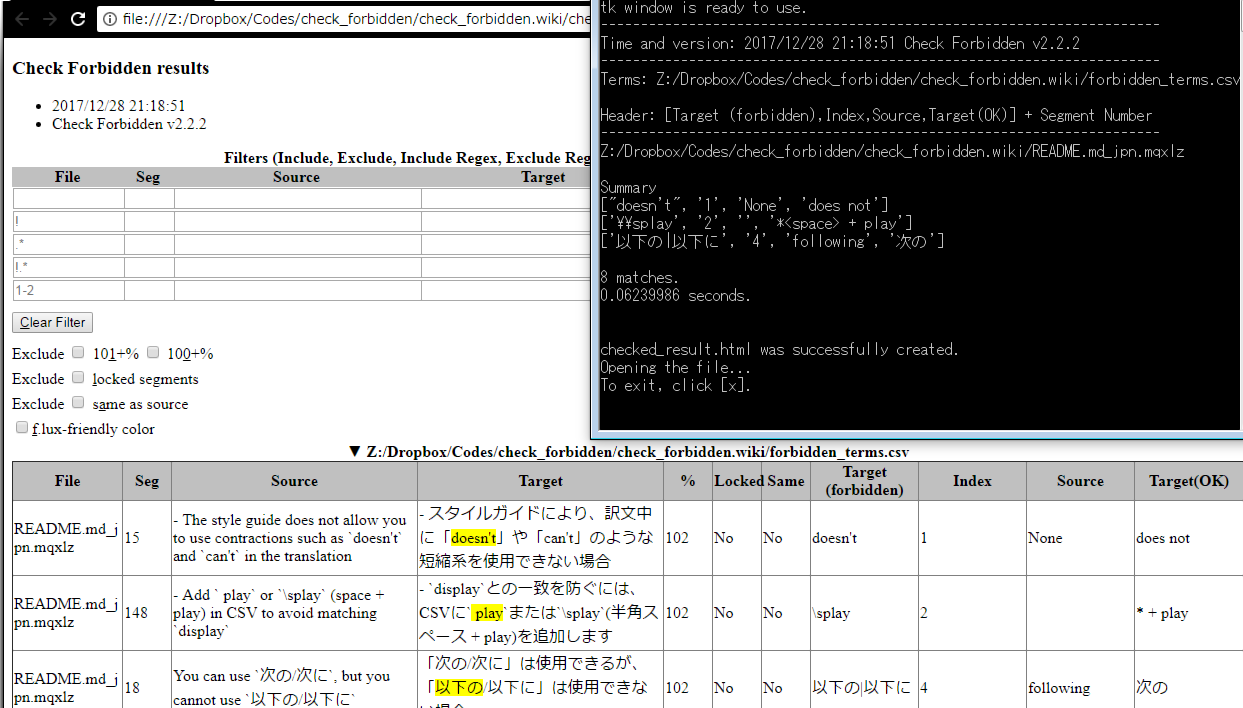
Task: Click the Source header in the filters table
Action: tap(297, 177)
